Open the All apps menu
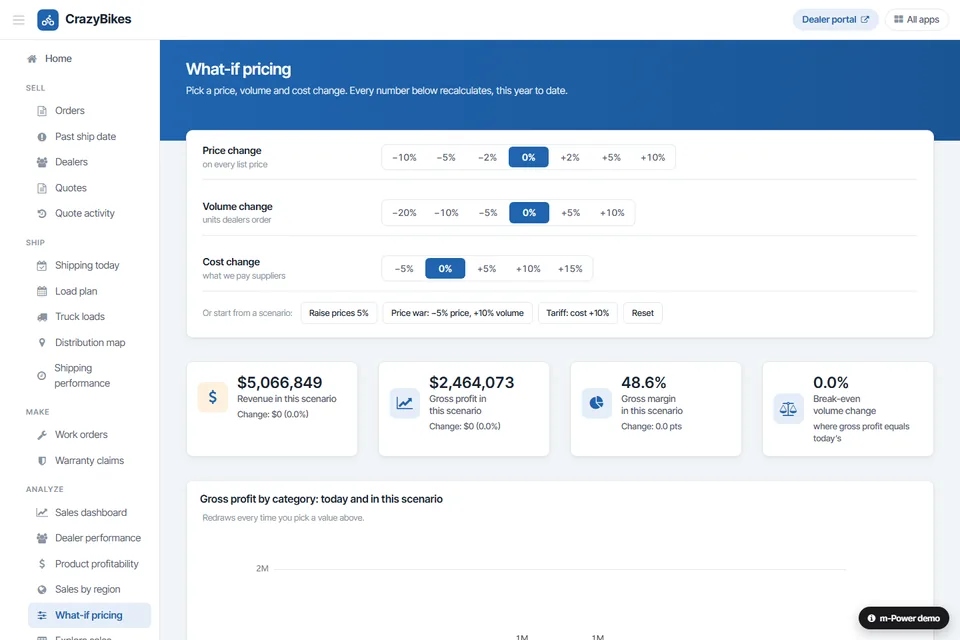This screenshot has width=960, height=640. 917,20
